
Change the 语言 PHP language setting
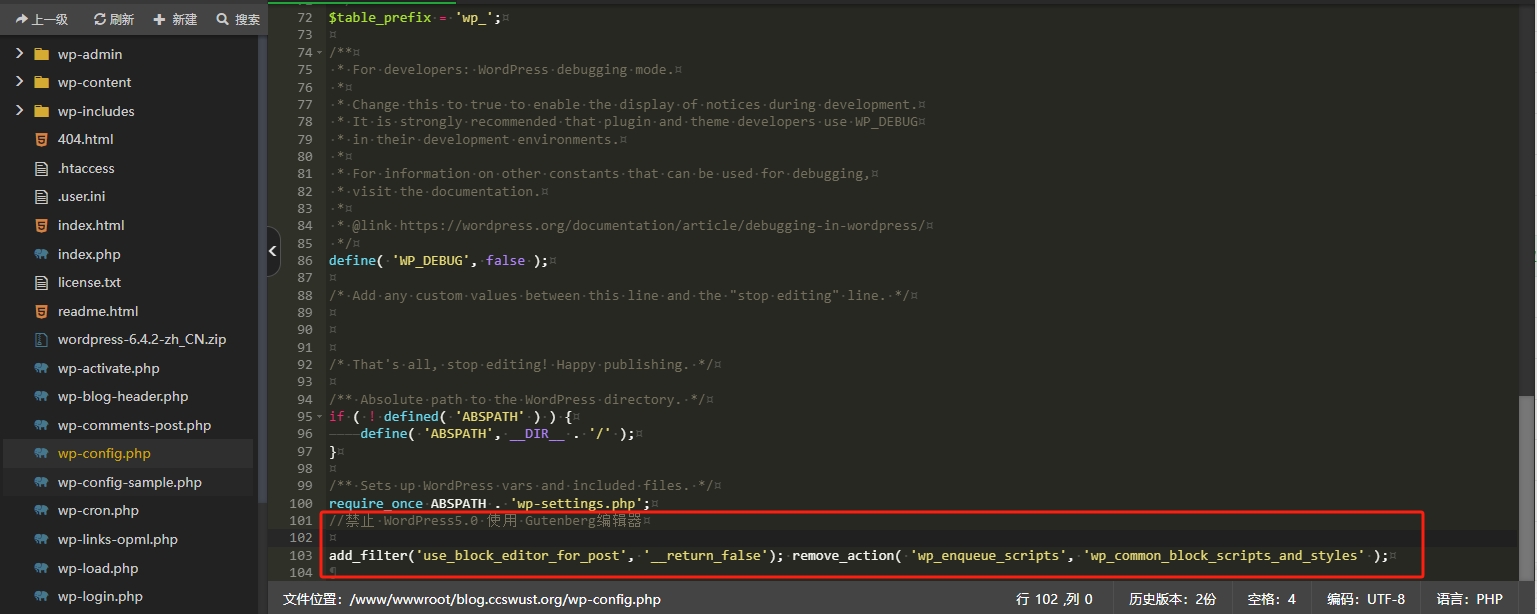tap(1469, 599)
